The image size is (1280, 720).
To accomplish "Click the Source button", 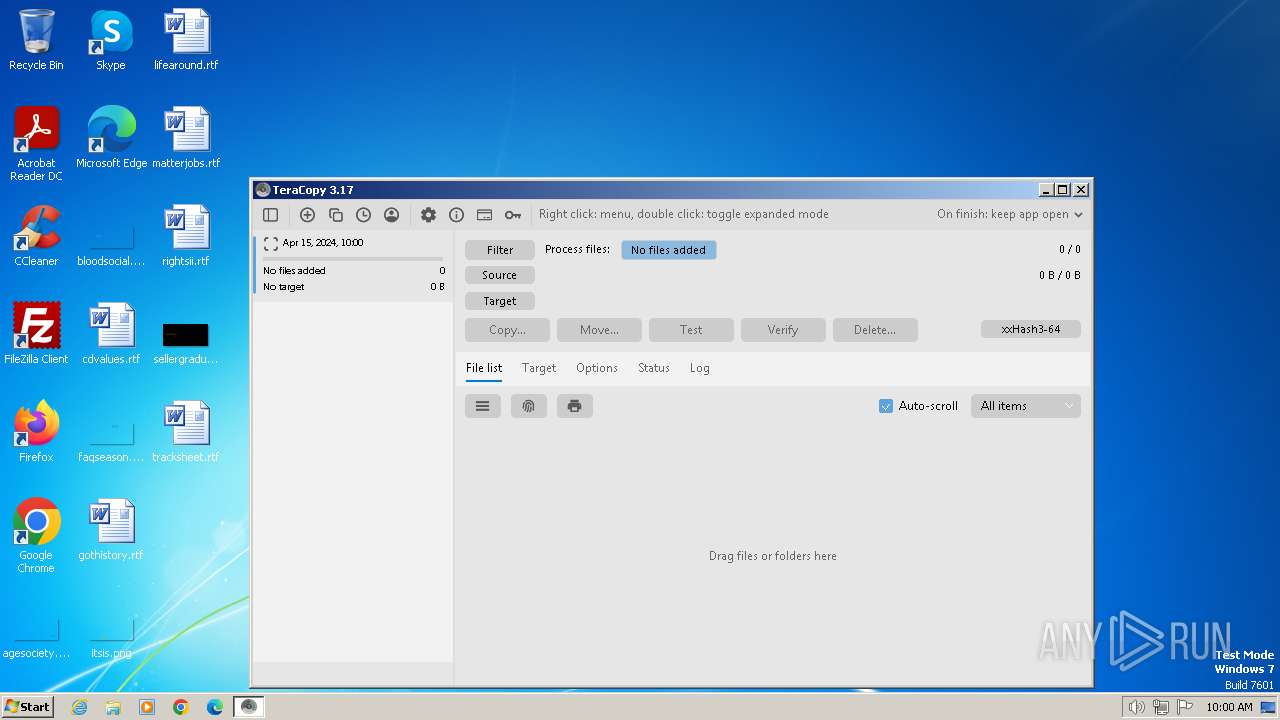I will (x=500, y=275).
